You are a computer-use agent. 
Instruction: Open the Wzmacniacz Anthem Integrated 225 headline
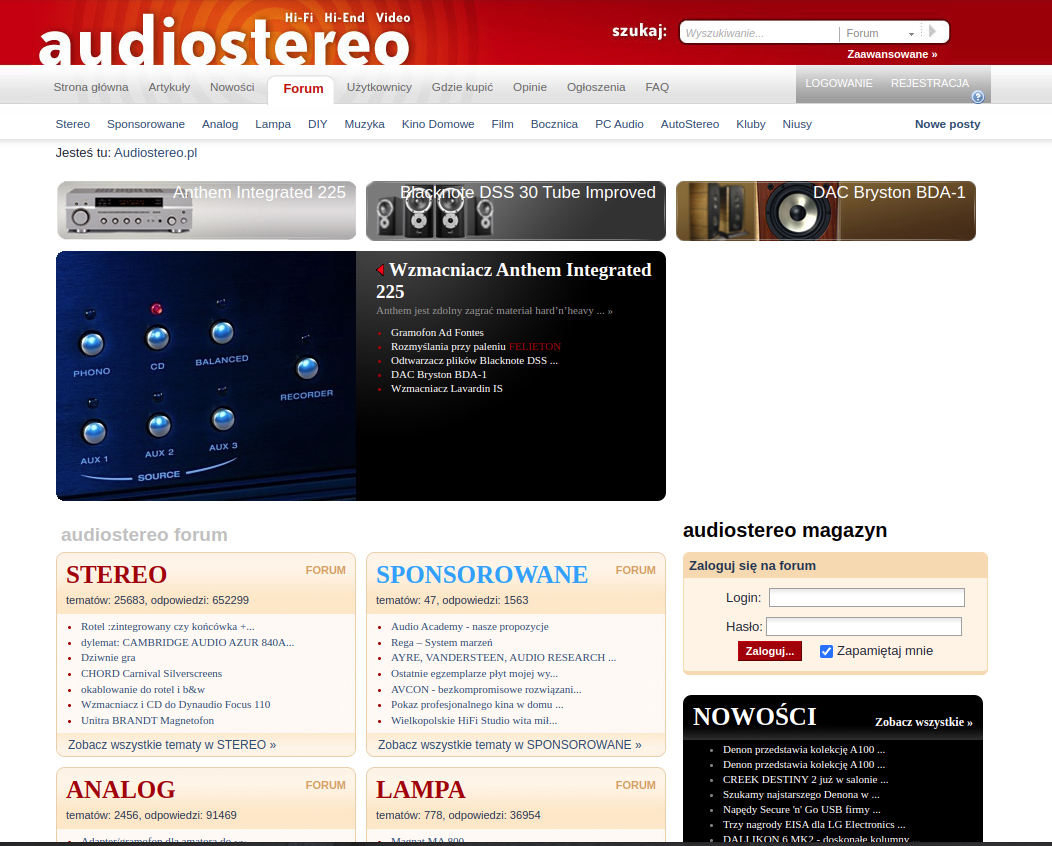click(513, 280)
